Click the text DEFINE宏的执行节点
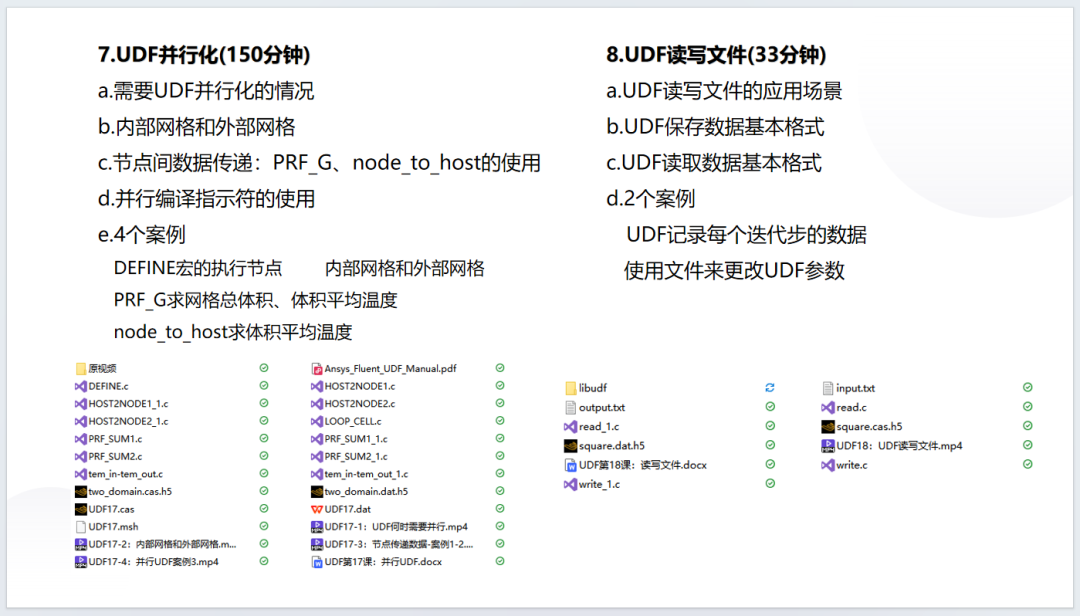This screenshot has width=1080, height=616. click(198, 268)
